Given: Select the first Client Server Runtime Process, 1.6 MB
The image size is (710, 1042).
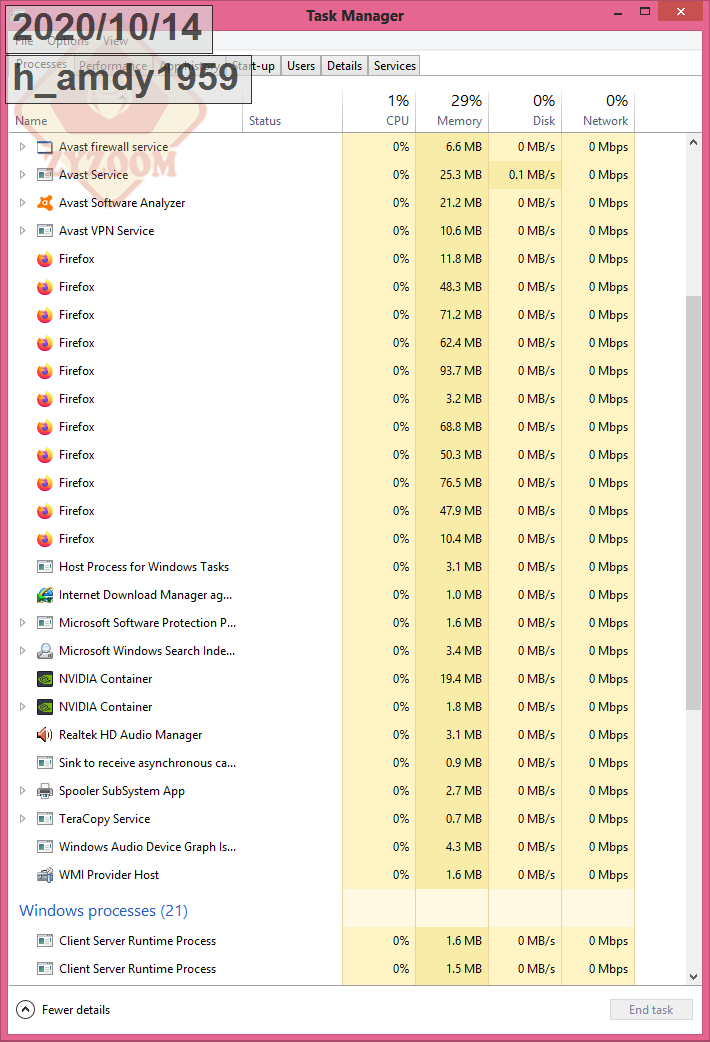Looking at the screenshot, I should [x=322, y=941].
